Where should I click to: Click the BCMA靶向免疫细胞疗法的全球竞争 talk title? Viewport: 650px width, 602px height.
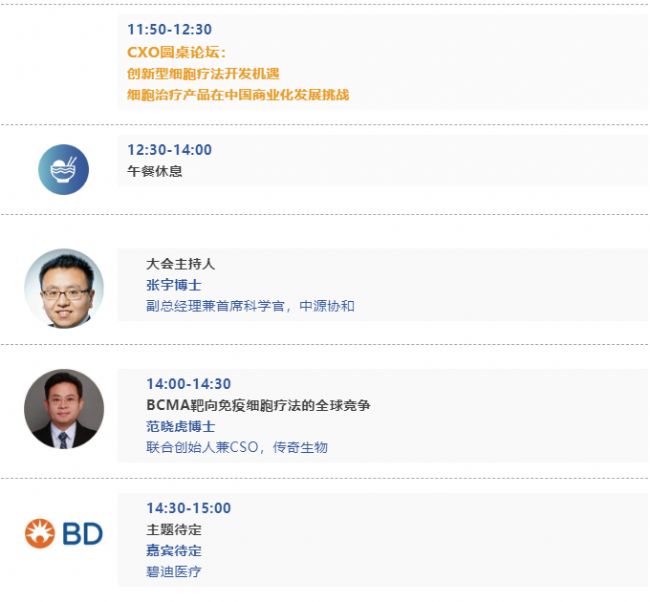(258, 405)
